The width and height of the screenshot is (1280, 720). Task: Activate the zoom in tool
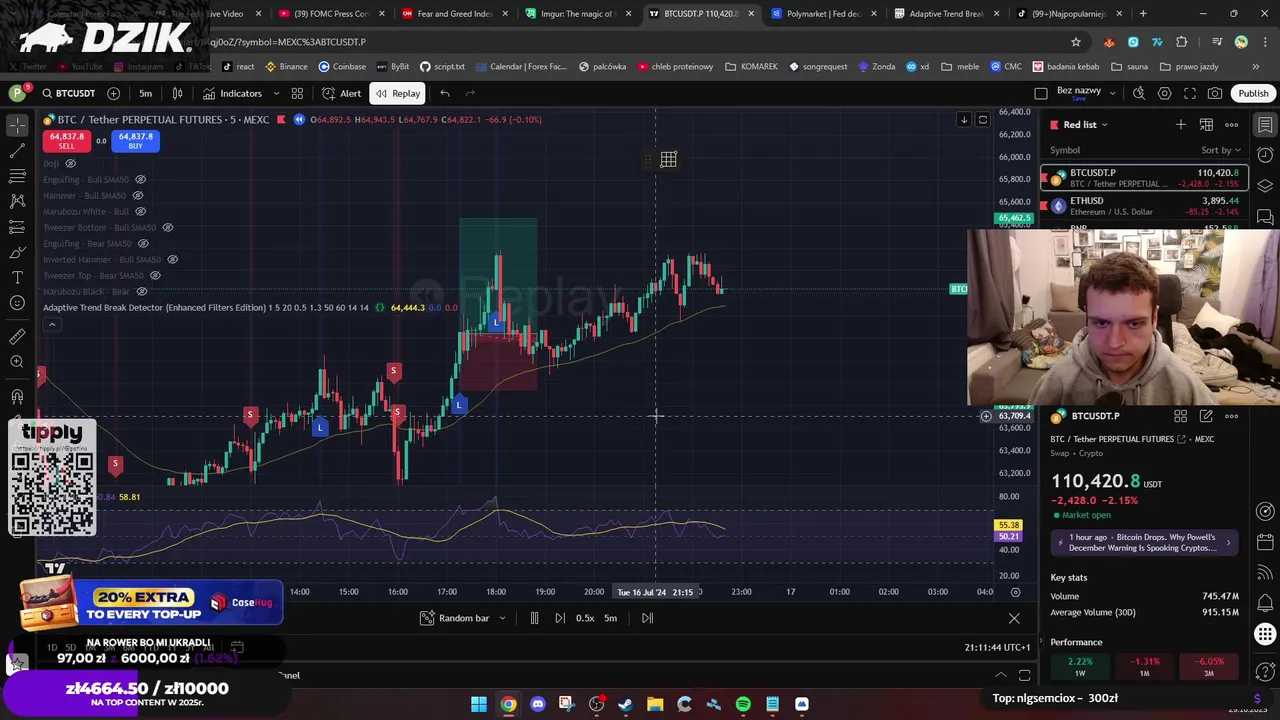(x=17, y=362)
